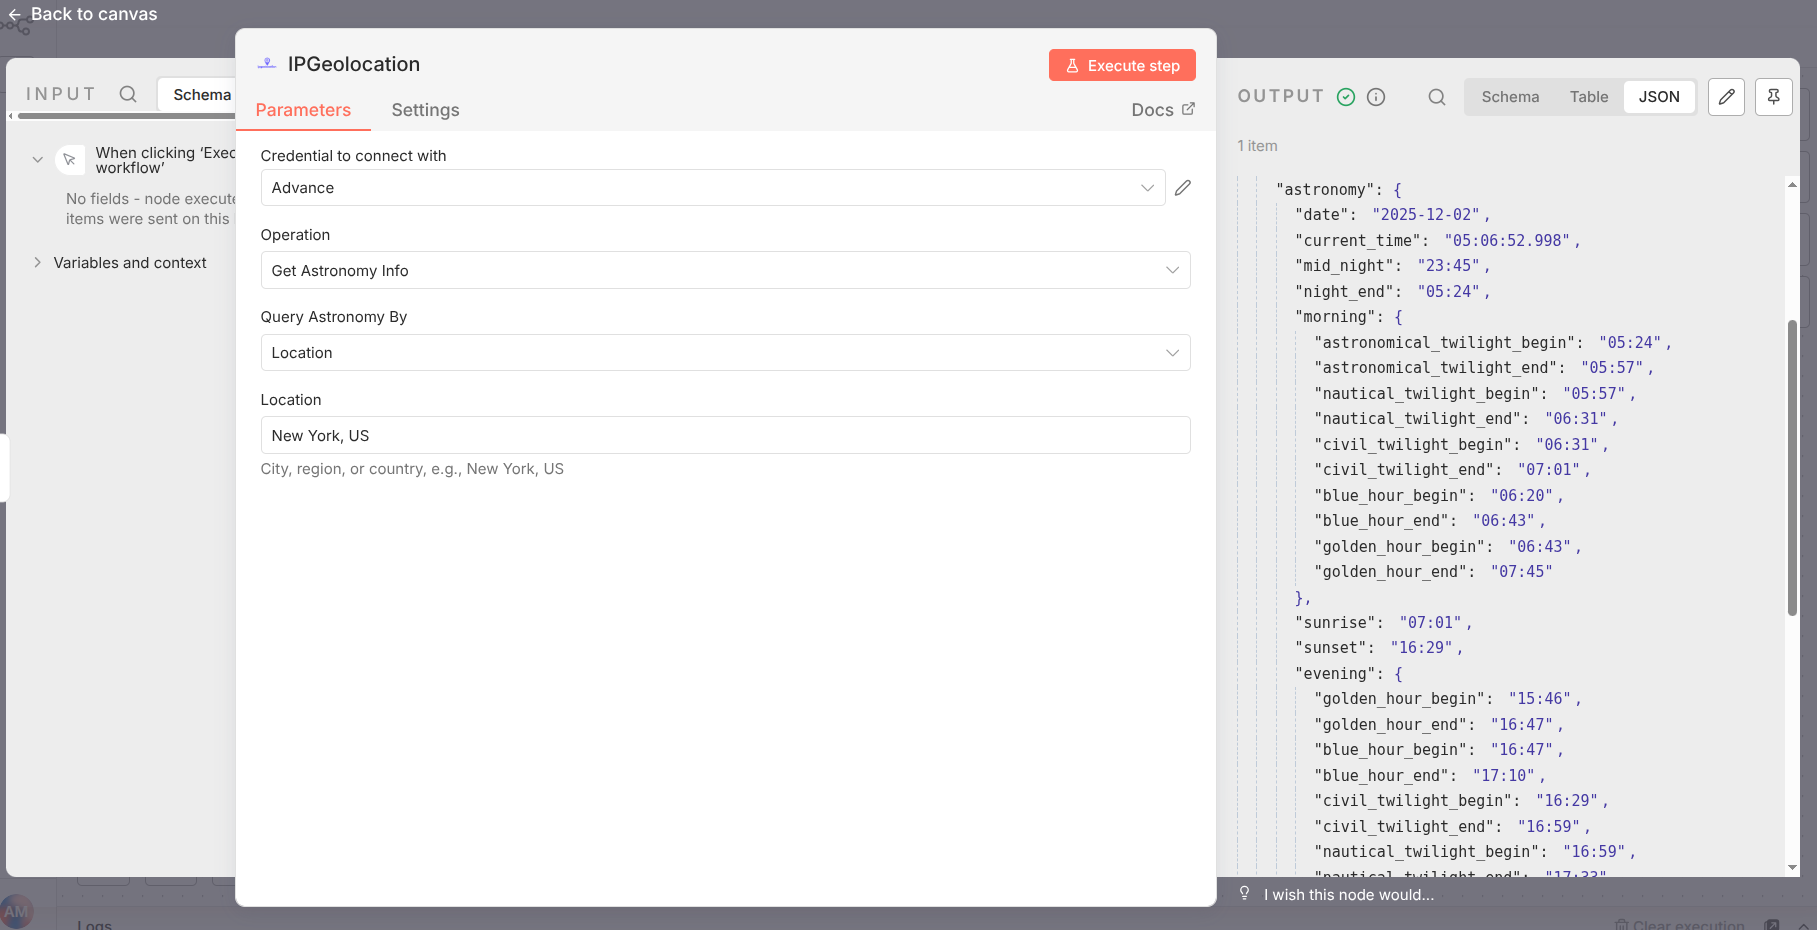
Task: Search the input panel with magnifier icon
Action: (x=128, y=94)
